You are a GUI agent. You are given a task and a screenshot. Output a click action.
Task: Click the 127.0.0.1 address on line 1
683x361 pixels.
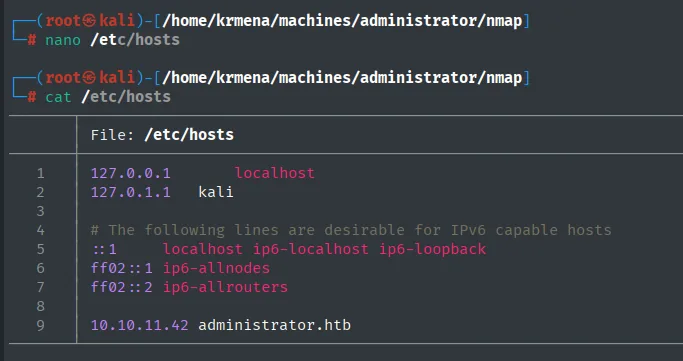(130, 173)
